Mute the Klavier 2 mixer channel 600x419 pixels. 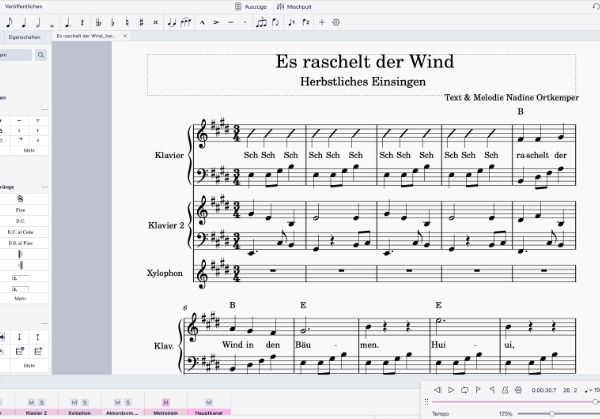click(31, 402)
